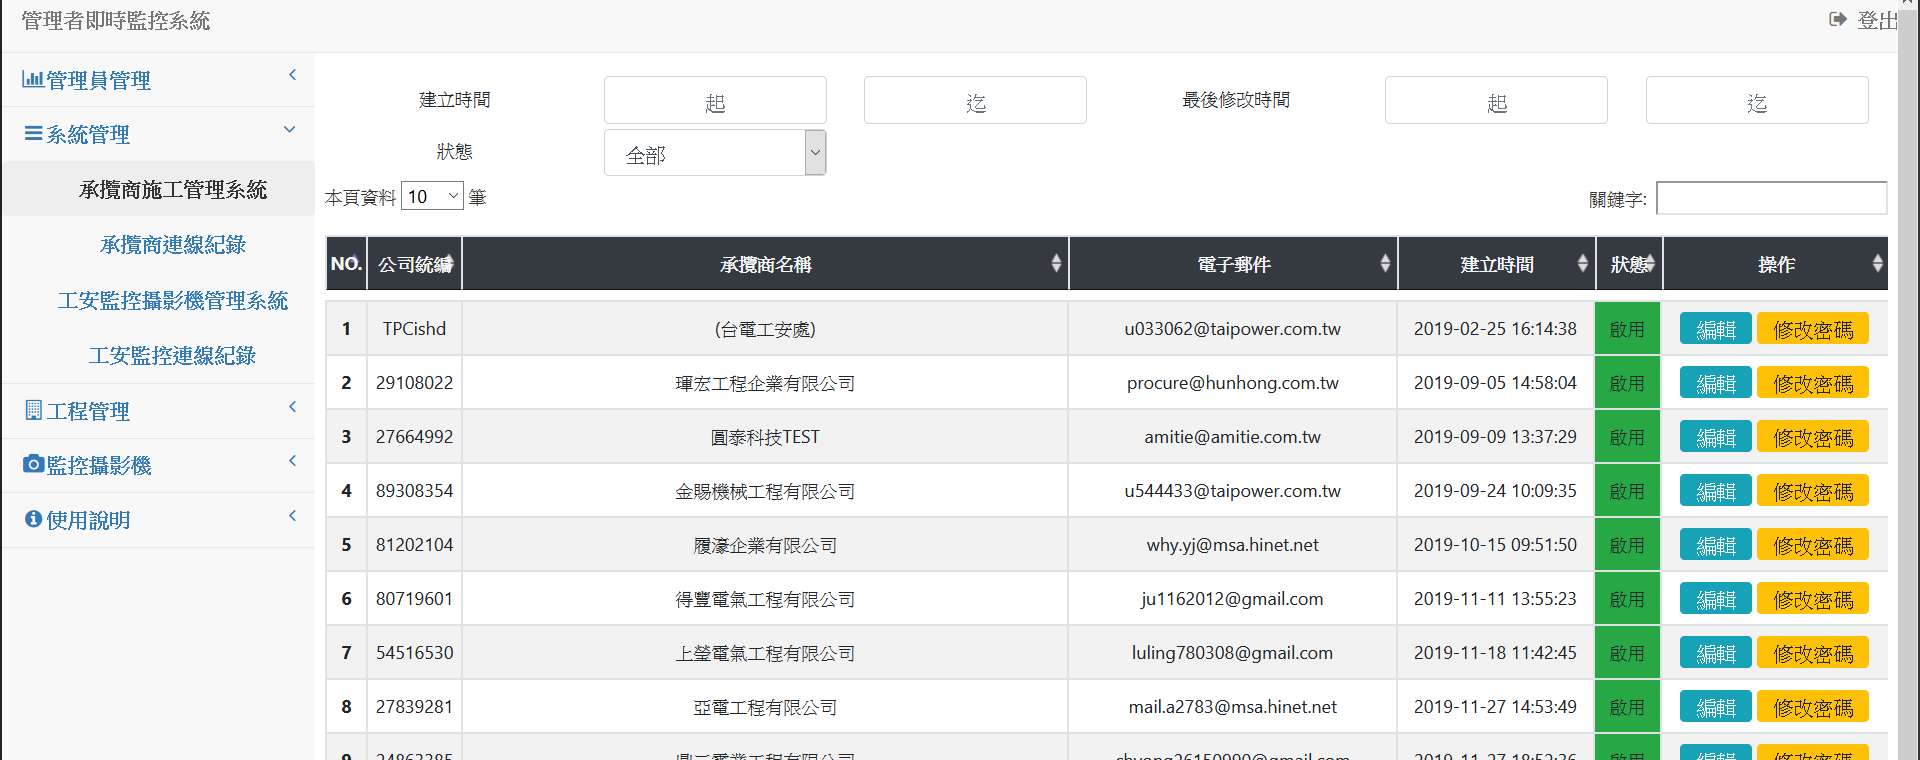Screen dimensions: 1920x760
Task: Open 承攬商連線紀錄 menu item
Action: pyautogui.click(x=173, y=244)
